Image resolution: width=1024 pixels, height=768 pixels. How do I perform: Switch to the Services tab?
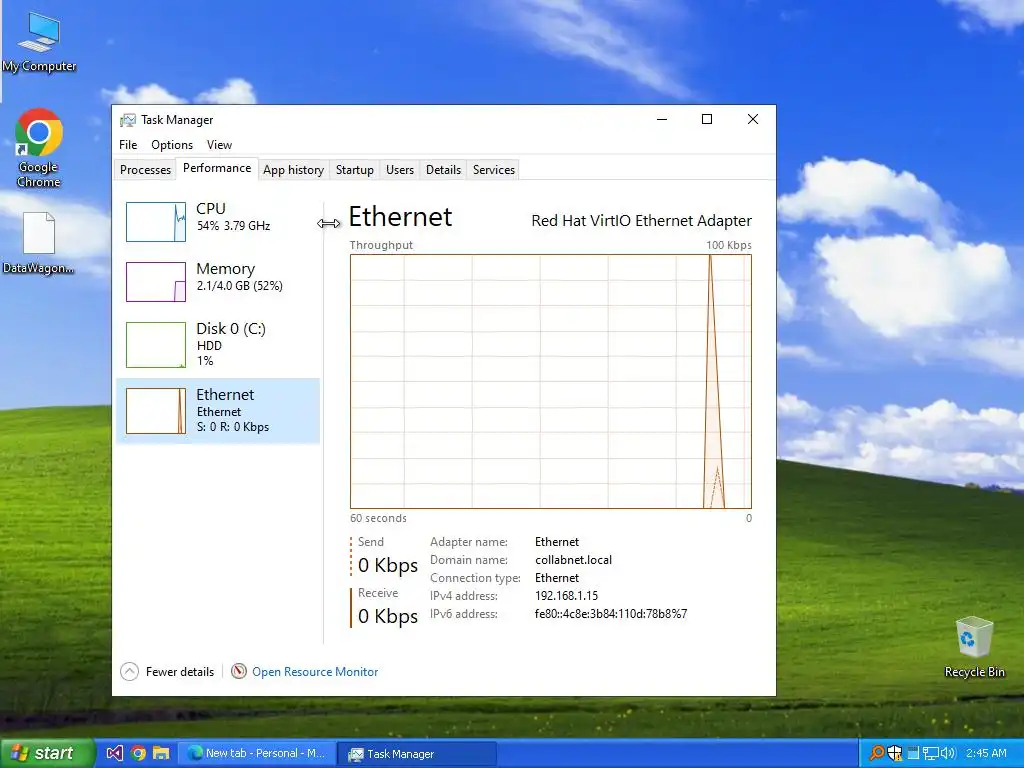494,170
